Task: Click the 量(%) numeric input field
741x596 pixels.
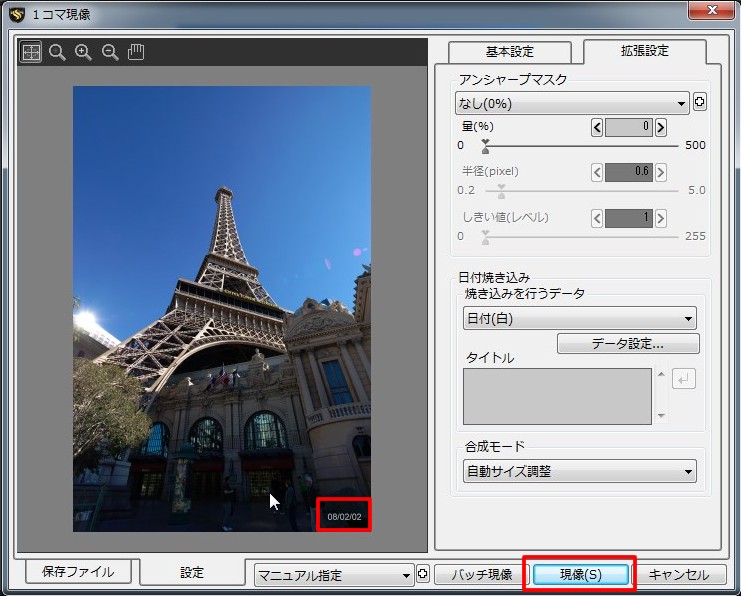Action: click(629, 127)
